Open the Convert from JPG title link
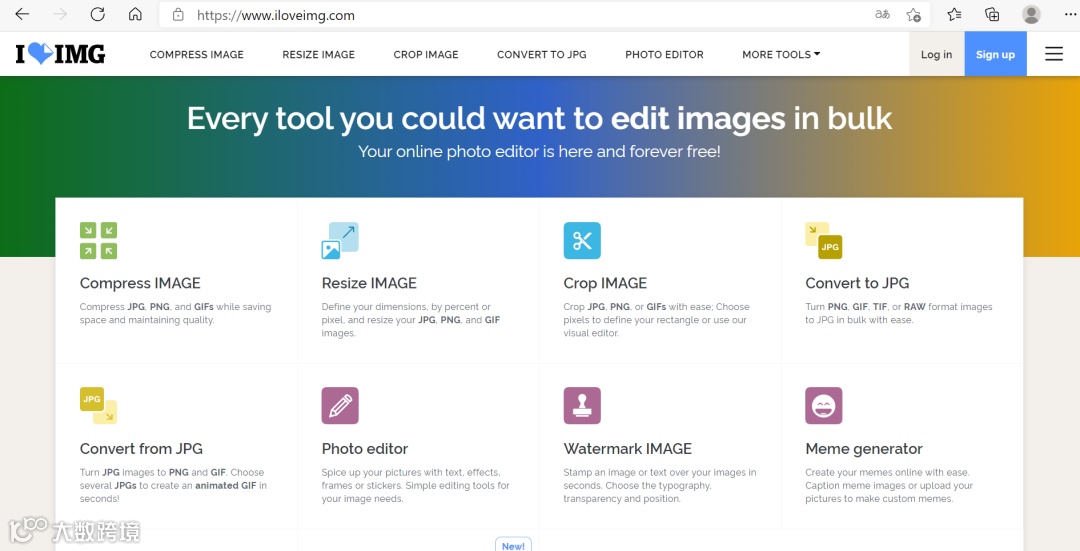The image size is (1080, 551). (141, 448)
